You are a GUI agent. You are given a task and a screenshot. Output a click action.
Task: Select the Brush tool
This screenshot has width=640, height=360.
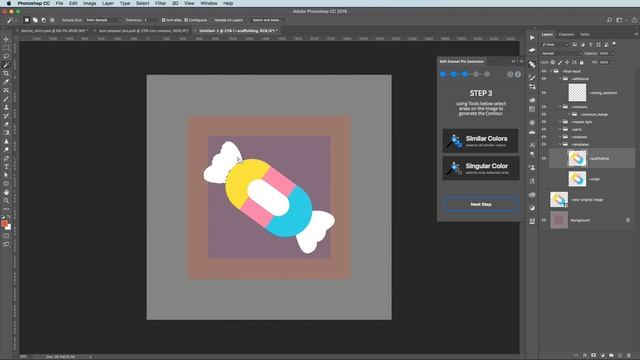pyautogui.click(x=6, y=99)
